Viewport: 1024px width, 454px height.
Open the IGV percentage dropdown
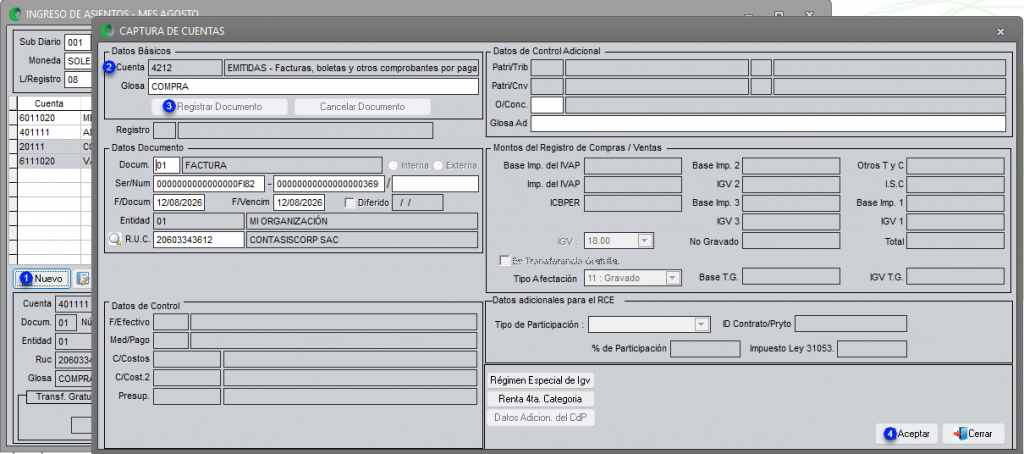point(645,241)
